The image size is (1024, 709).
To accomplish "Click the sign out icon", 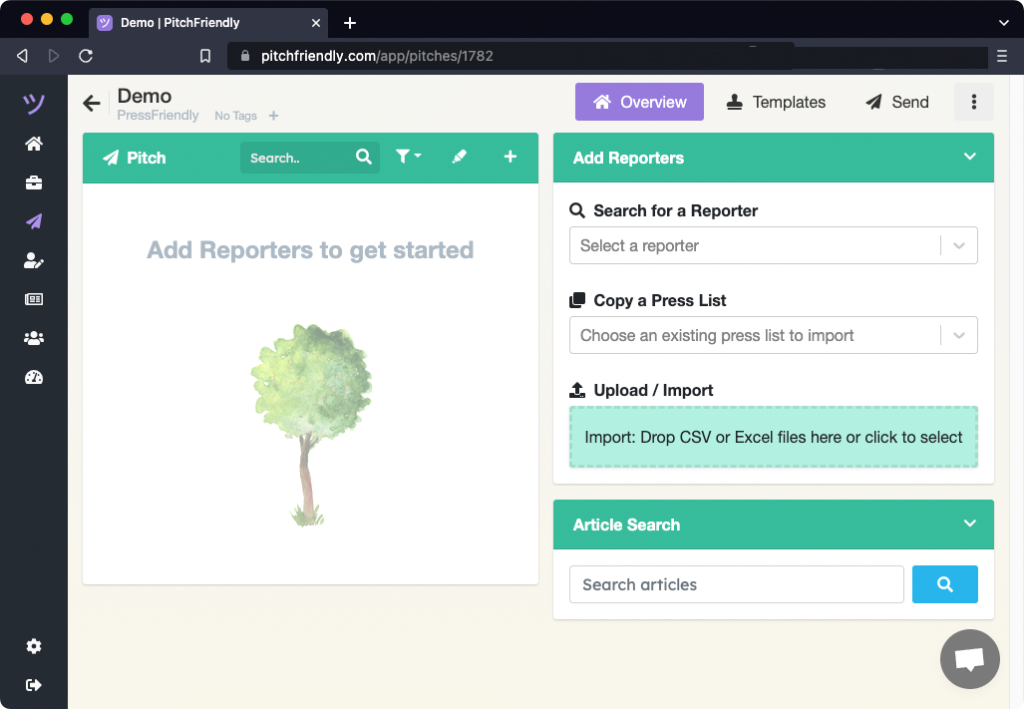I will pos(34,685).
